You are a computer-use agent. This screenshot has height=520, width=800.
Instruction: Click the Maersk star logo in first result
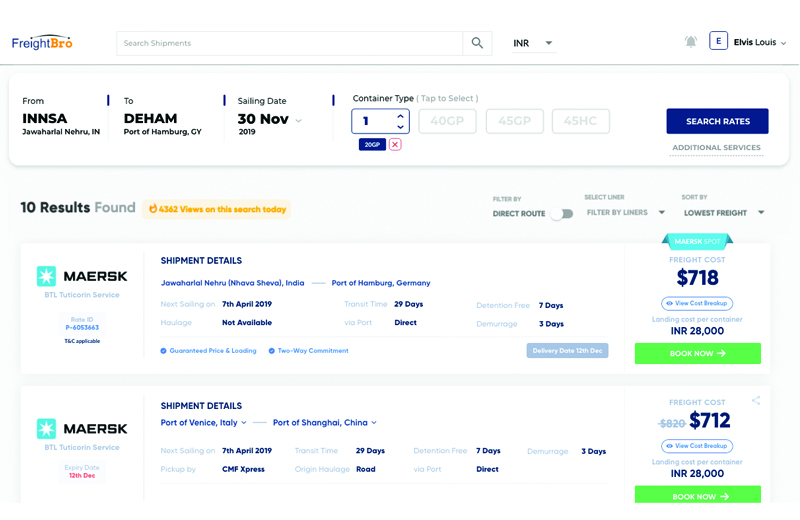46,276
